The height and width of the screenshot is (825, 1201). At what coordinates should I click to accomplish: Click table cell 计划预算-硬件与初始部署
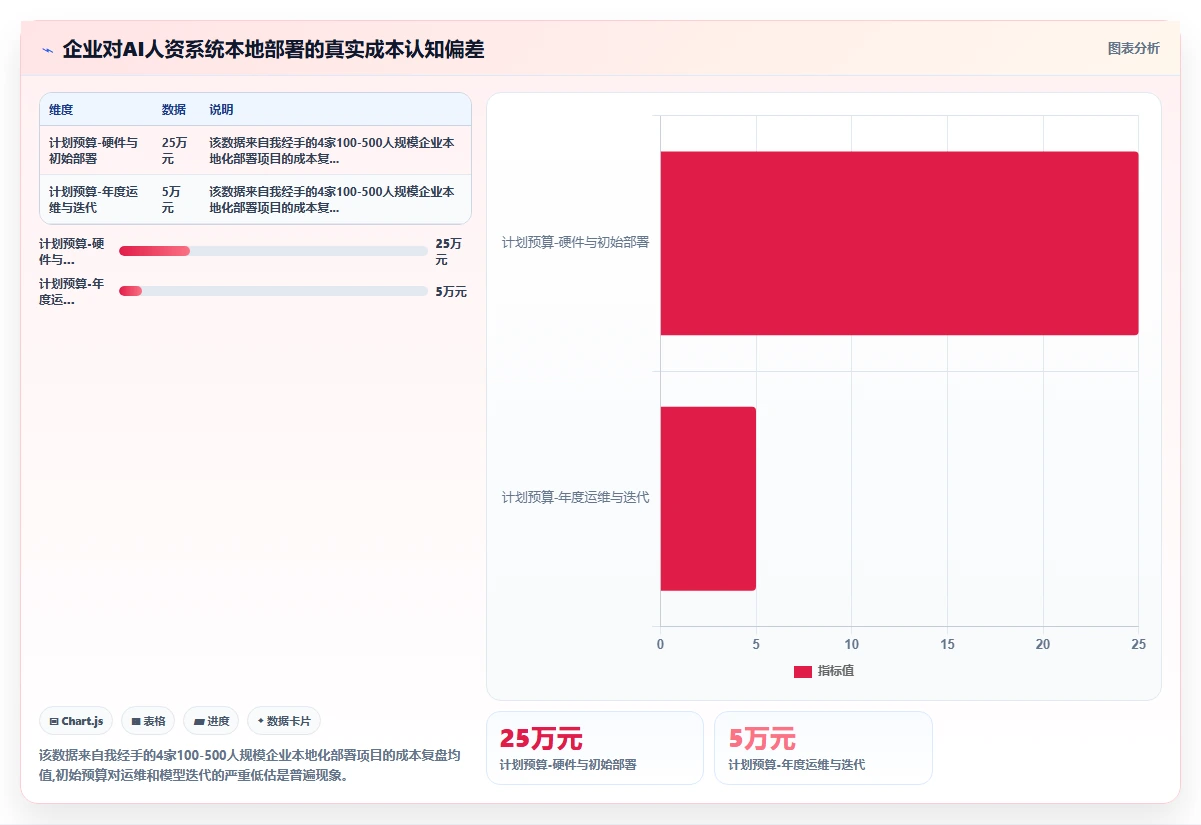click(x=95, y=151)
